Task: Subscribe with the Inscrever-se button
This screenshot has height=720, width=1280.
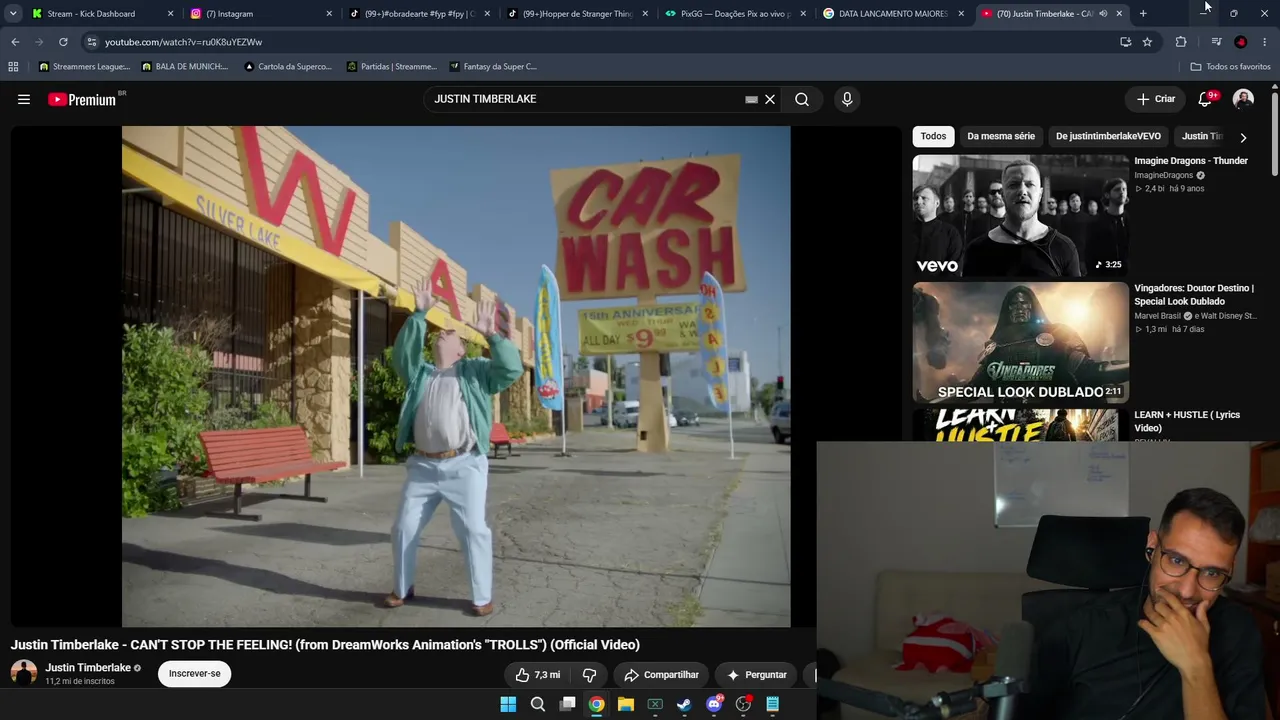Action: 195,674
